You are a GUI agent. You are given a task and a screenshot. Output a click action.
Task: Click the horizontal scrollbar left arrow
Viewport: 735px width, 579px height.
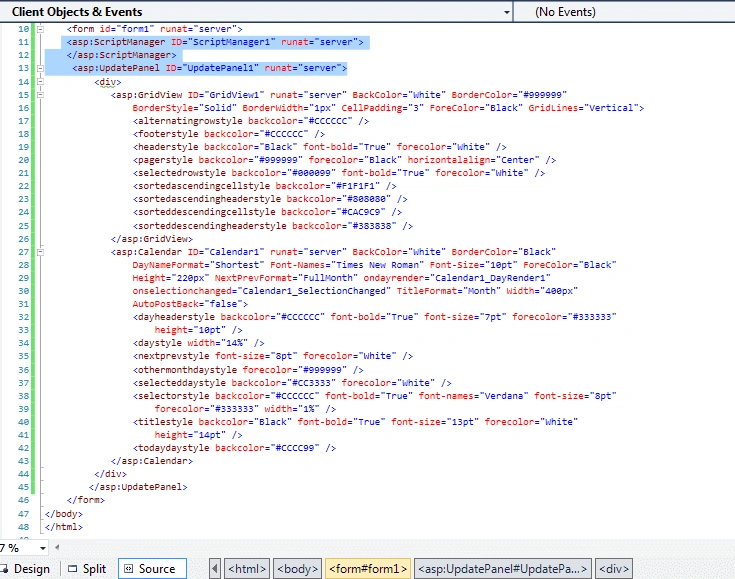[57, 547]
